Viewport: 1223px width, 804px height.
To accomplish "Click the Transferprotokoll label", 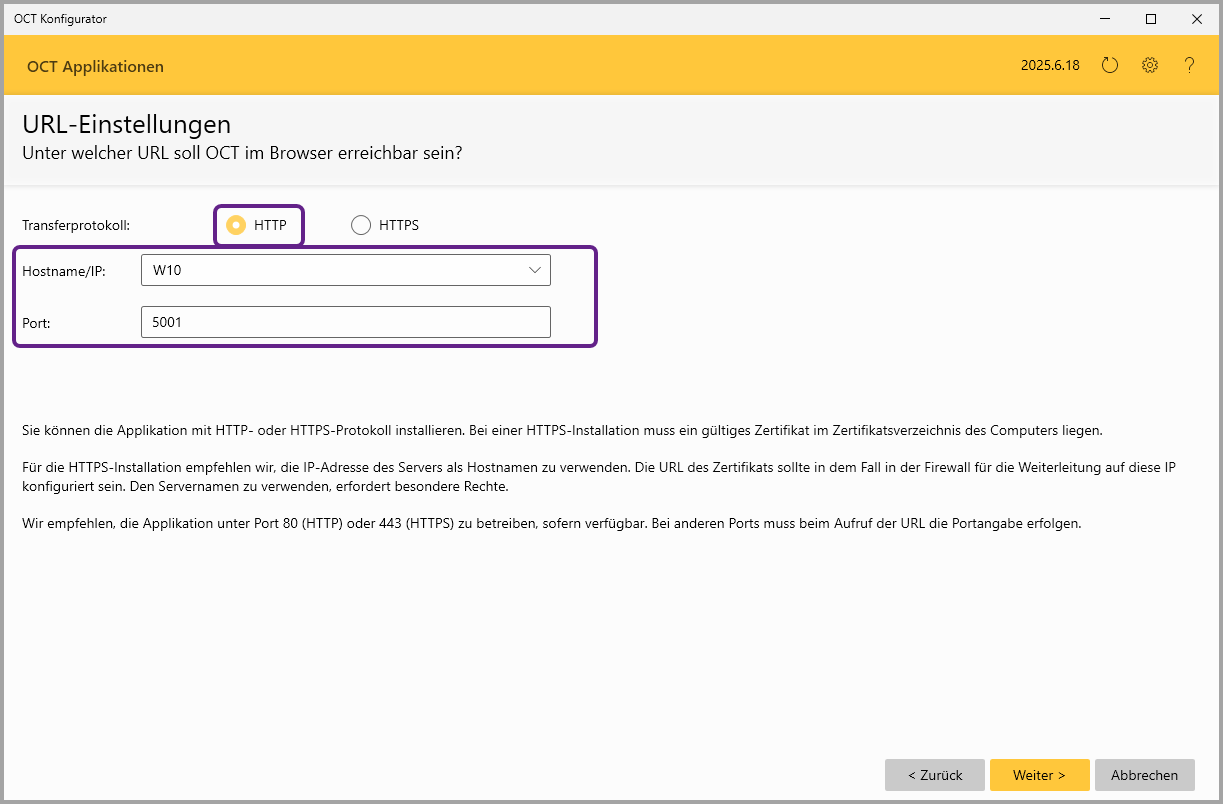I will 76,225.
